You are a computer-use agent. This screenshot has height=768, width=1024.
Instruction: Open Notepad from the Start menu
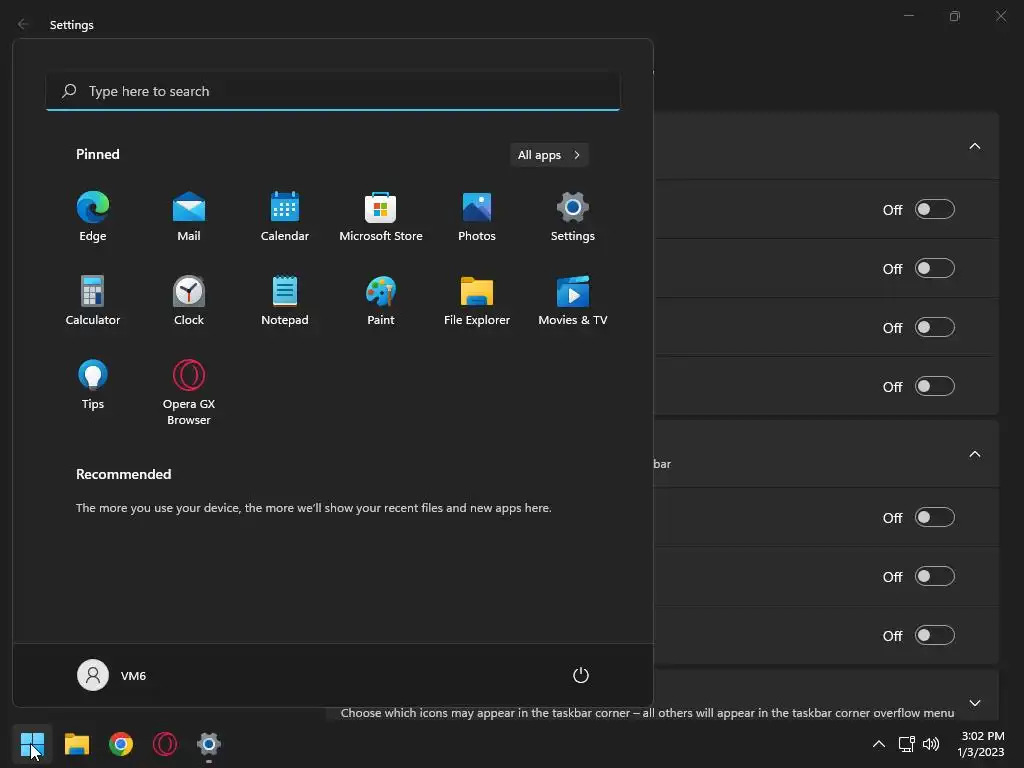pos(285,300)
